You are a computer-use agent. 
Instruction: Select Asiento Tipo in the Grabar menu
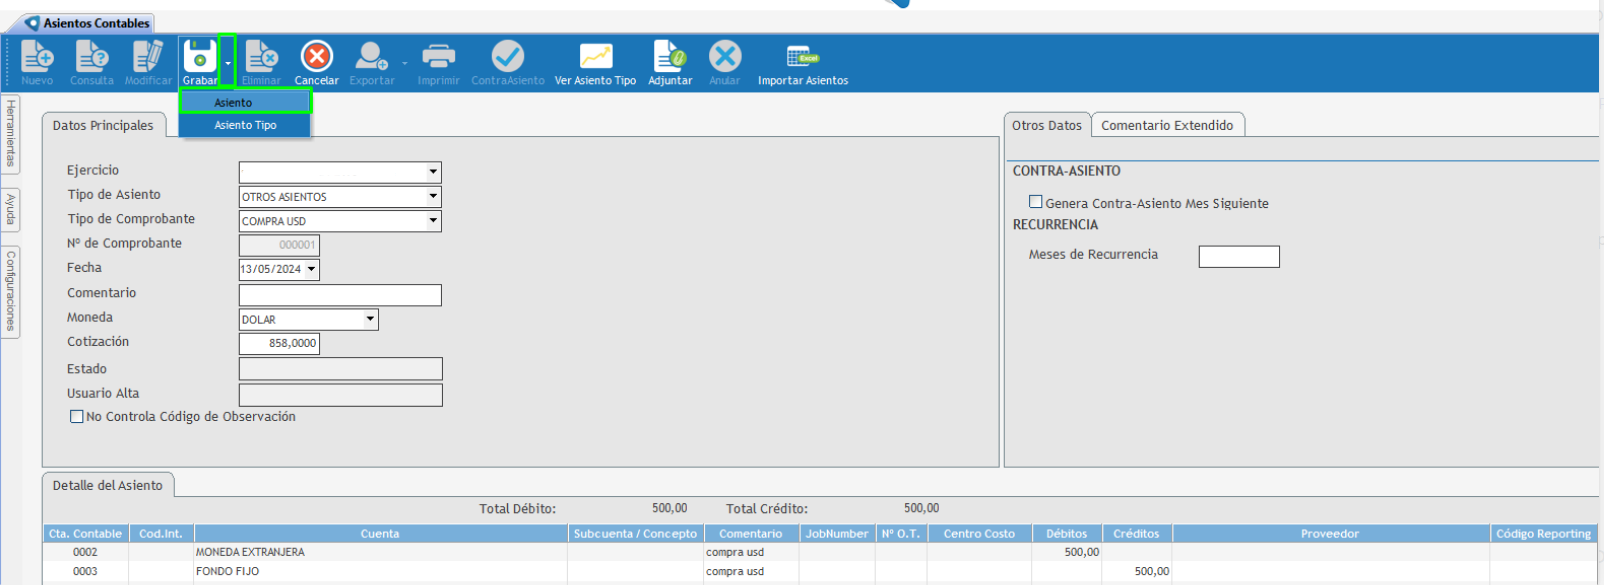pyautogui.click(x=245, y=125)
